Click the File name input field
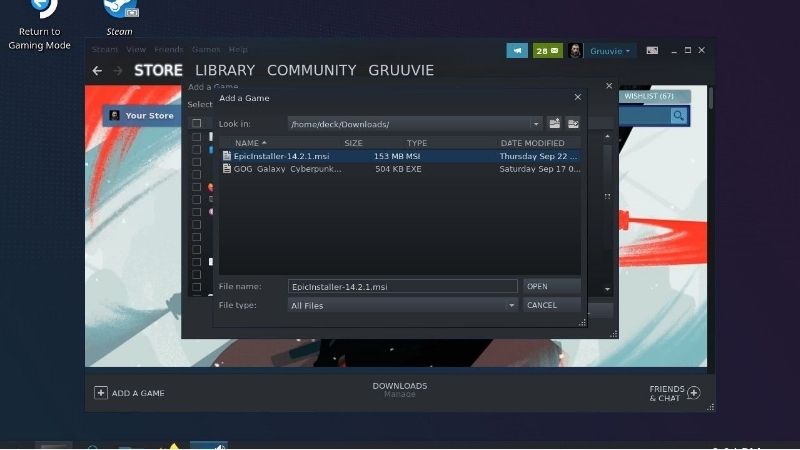The height and width of the screenshot is (450, 800). coord(403,286)
